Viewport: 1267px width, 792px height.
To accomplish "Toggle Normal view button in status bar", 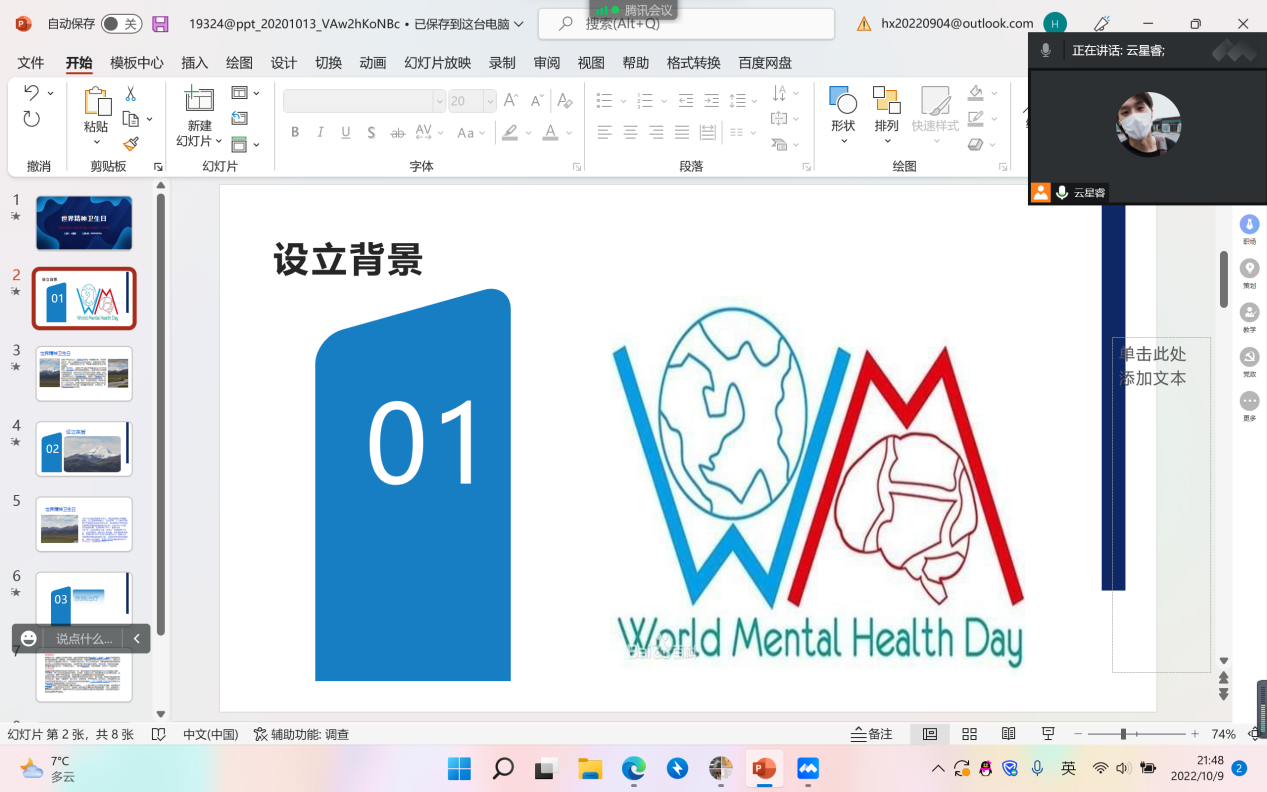I will 930,734.
